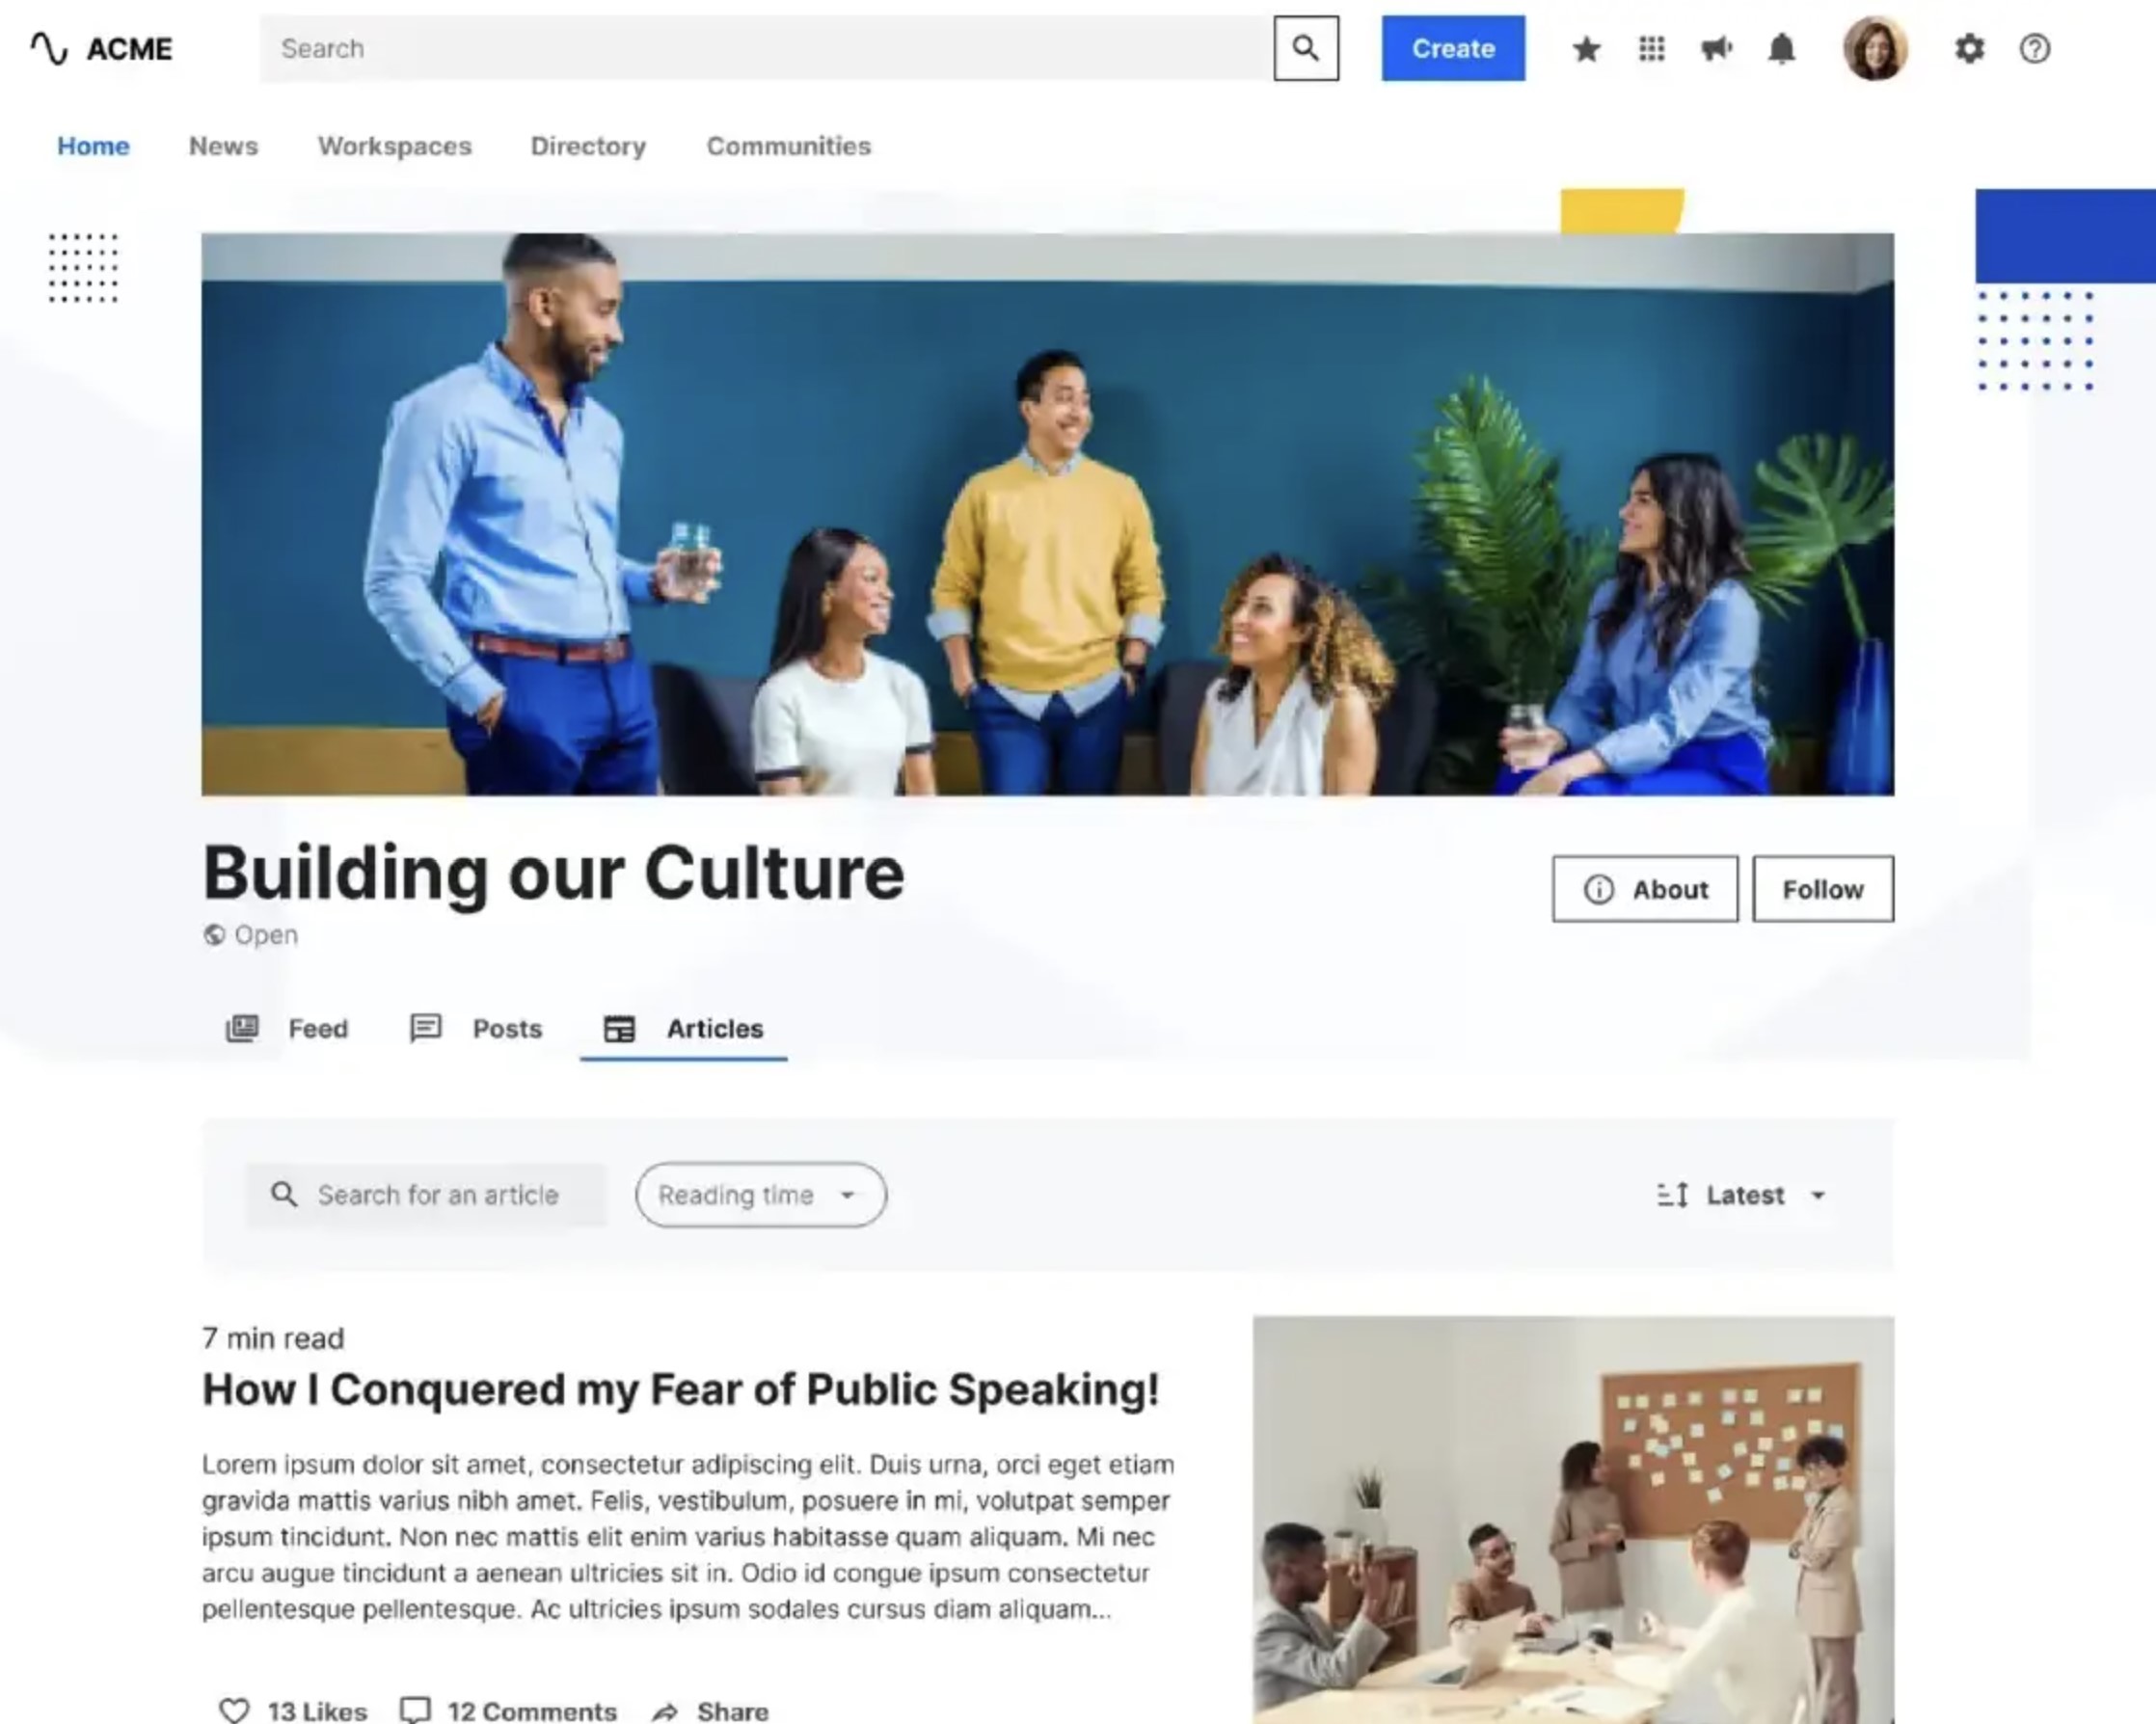Click the user profile avatar
The height and width of the screenshot is (1724, 2156).
click(x=1875, y=48)
